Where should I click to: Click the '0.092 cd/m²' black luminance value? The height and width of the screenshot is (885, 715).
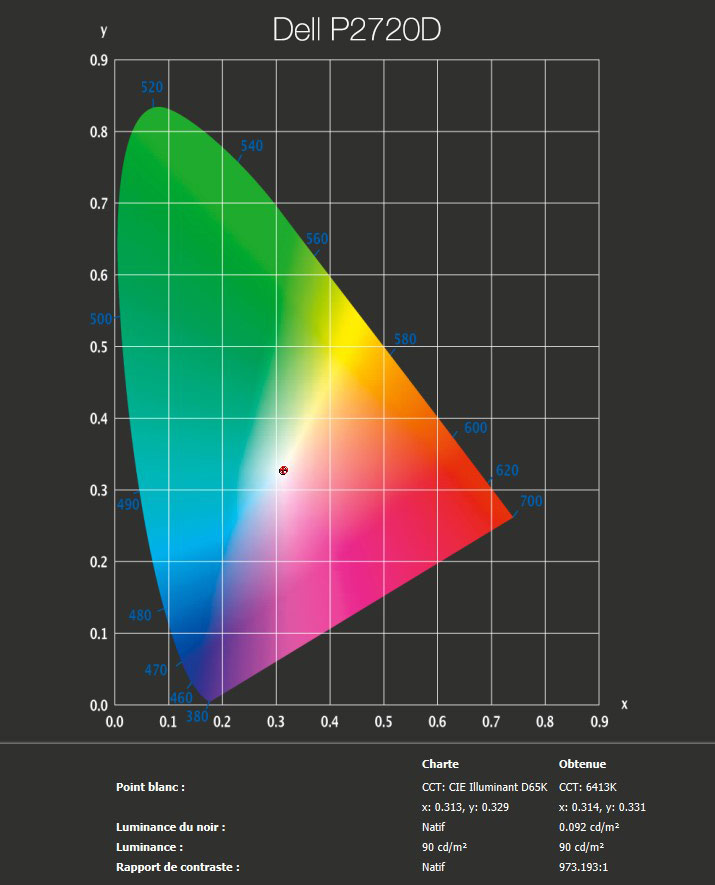(x=589, y=827)
